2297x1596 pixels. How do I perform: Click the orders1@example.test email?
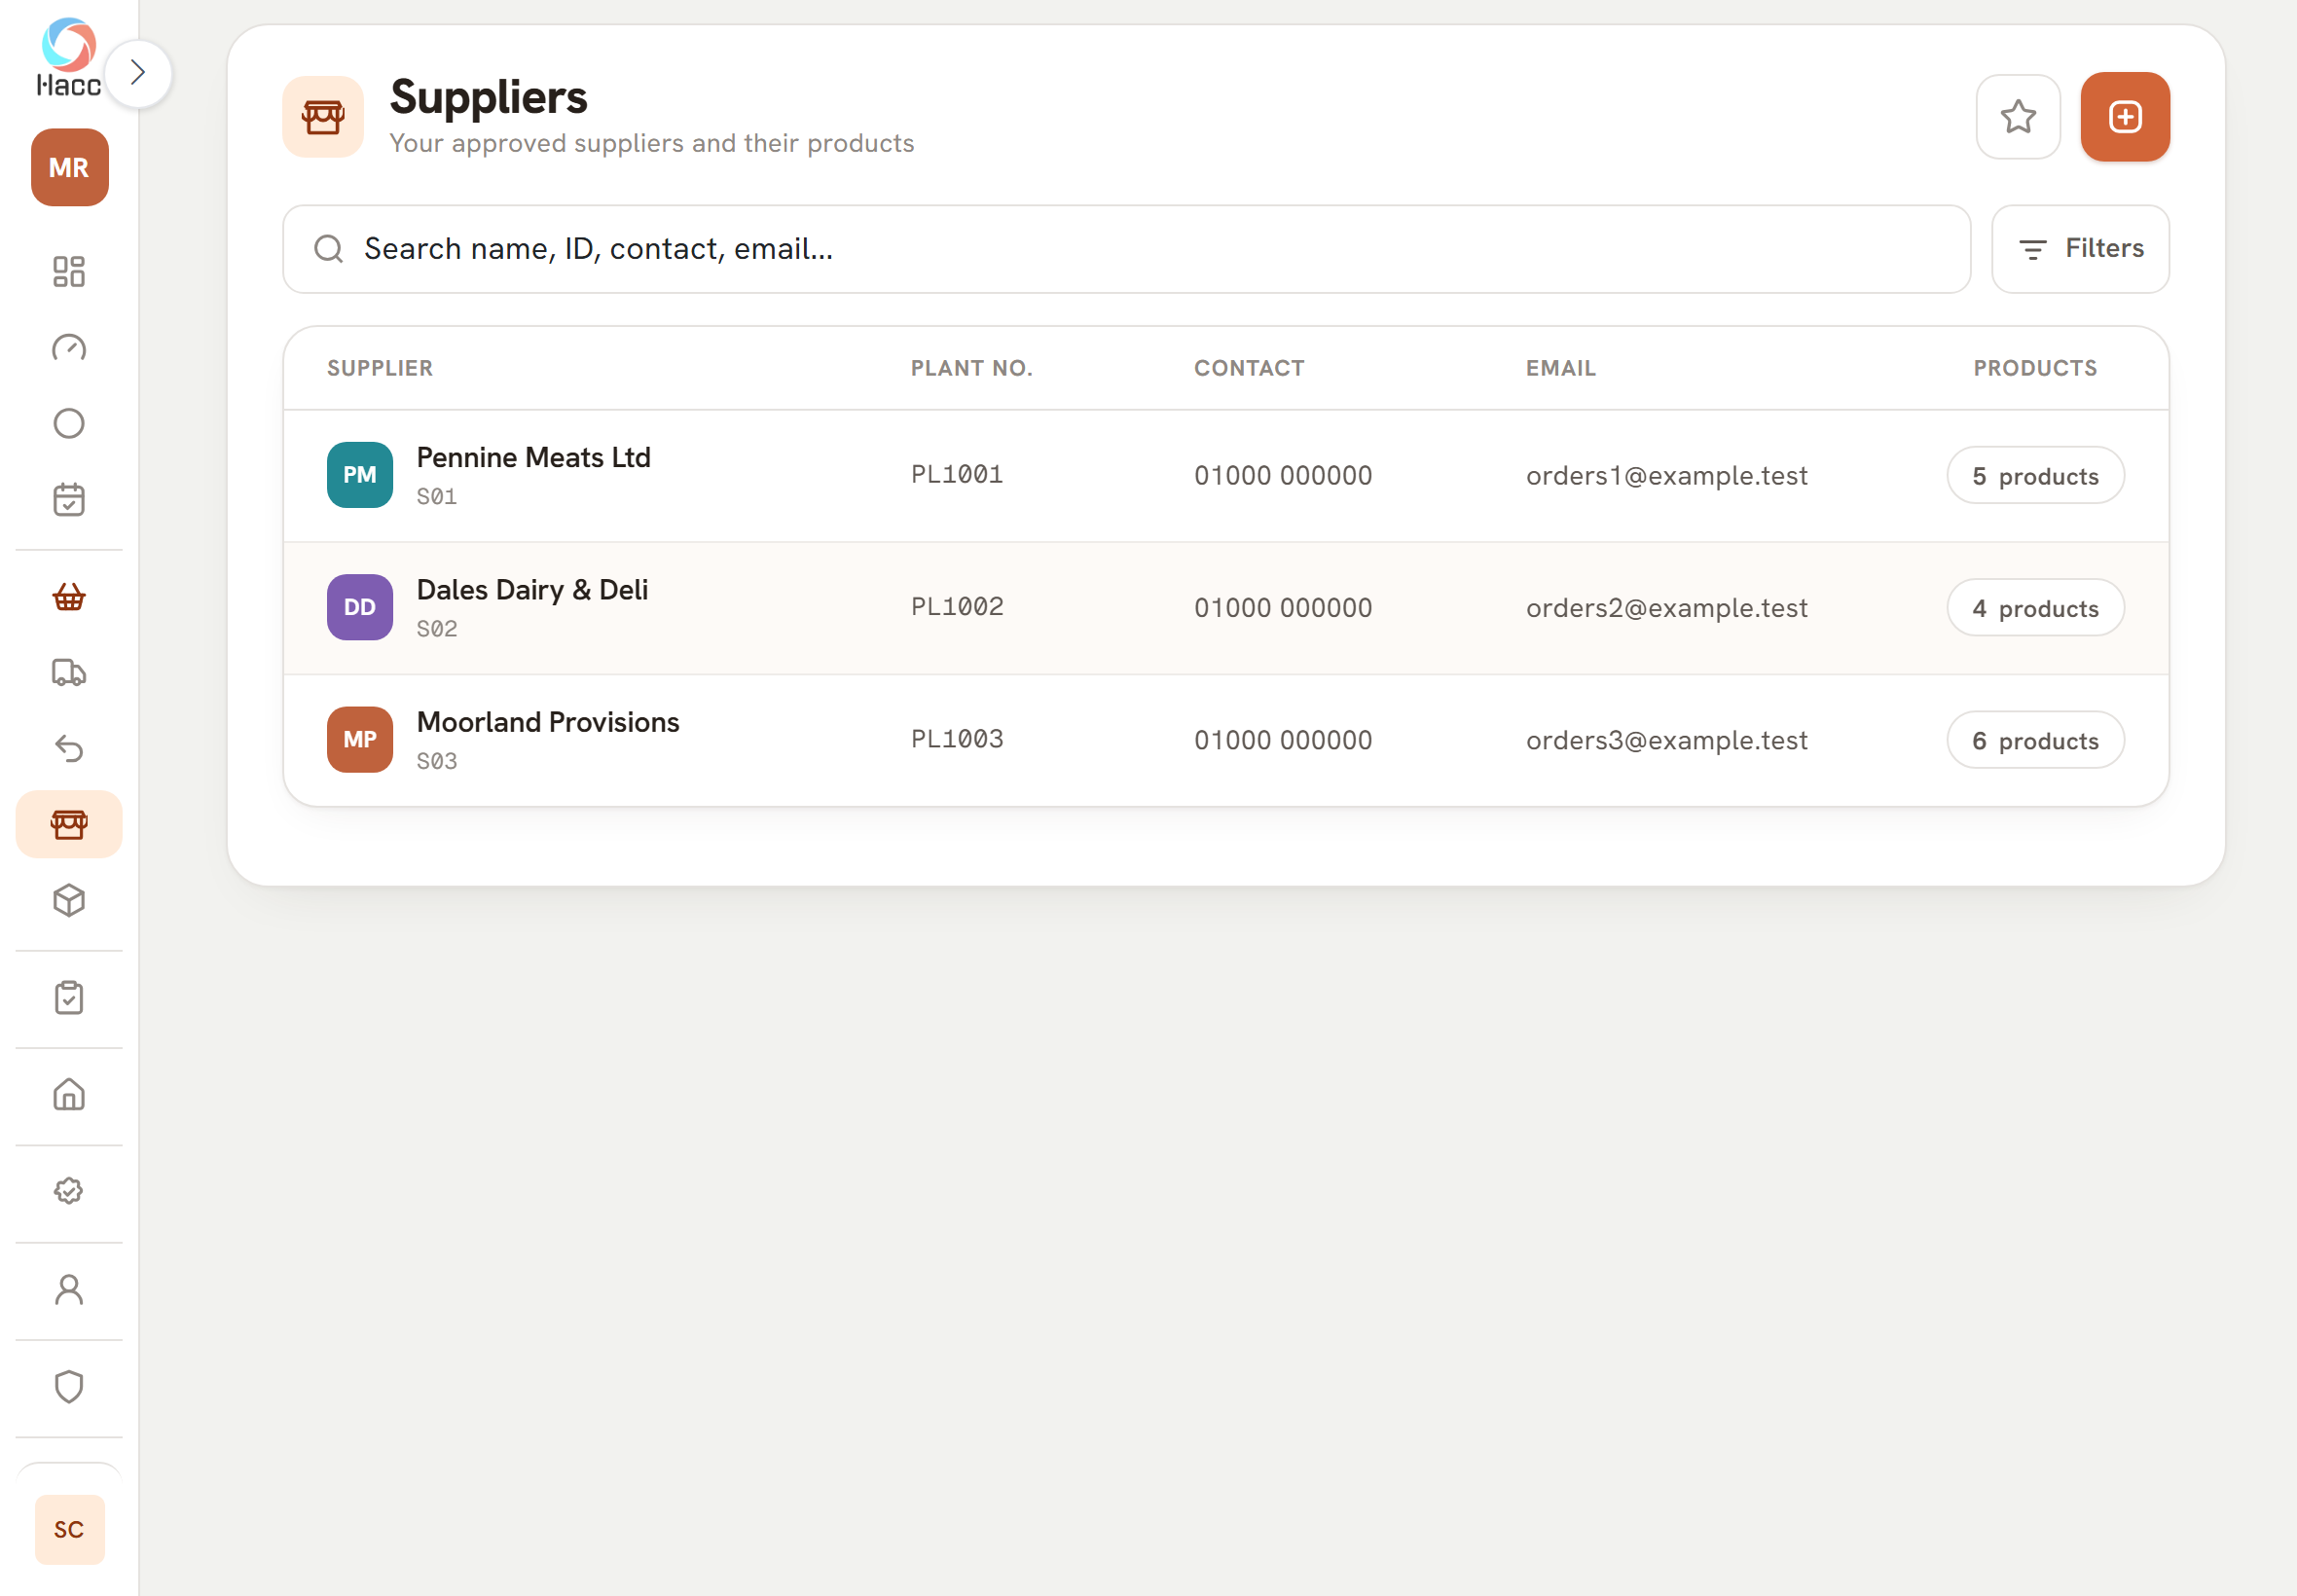click(1666, 476)
